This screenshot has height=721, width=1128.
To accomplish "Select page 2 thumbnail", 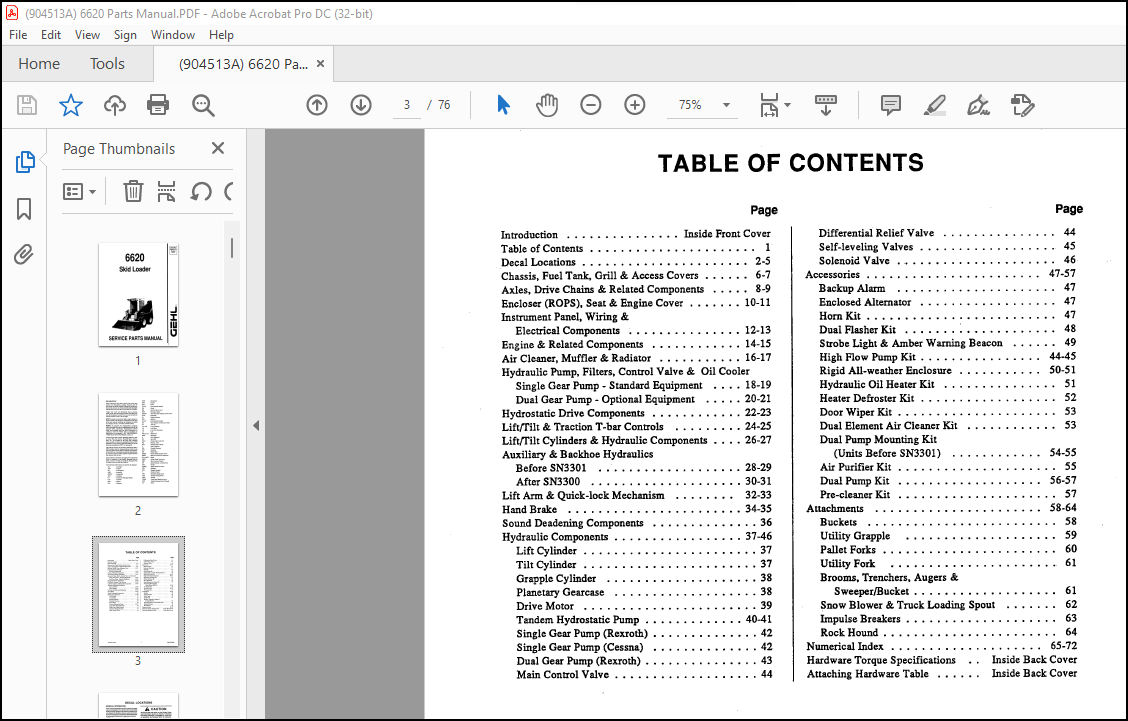I will click(x=138, y=444).
